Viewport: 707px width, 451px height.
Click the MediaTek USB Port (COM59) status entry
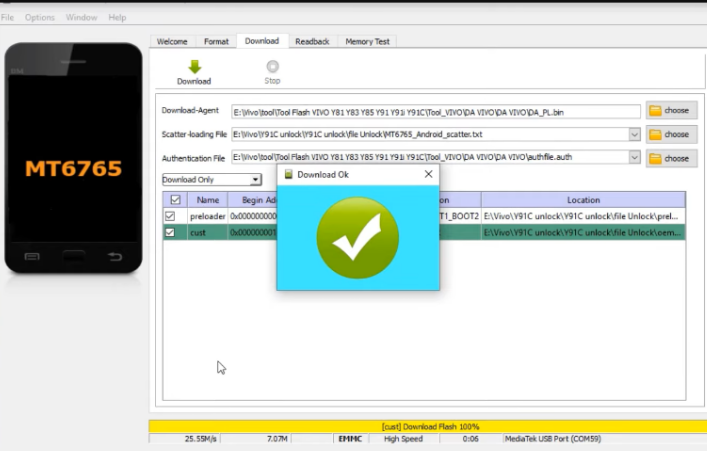coord(553,438)
